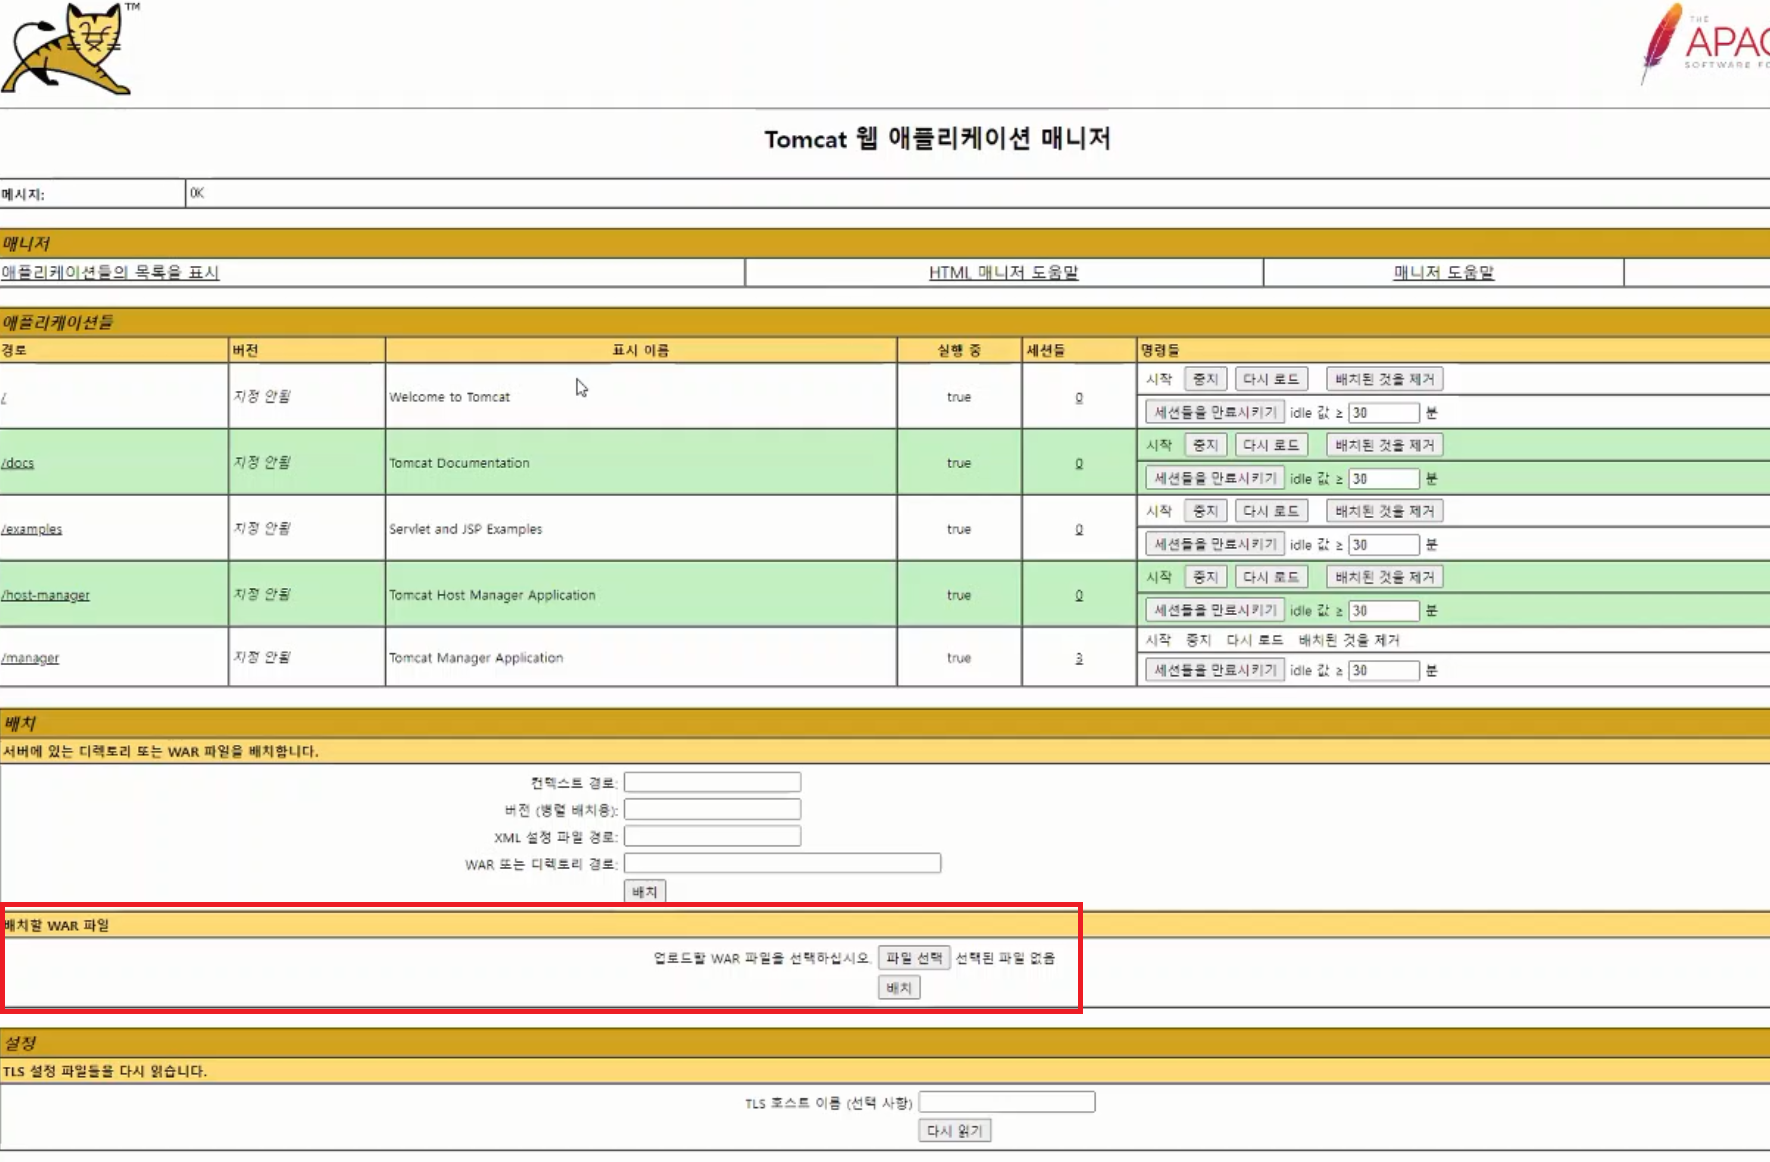Viewport: 1770px width, 1162px height.
Task: Click the idle minutes field for root '/' row
Action: (x=1384, y=412)
